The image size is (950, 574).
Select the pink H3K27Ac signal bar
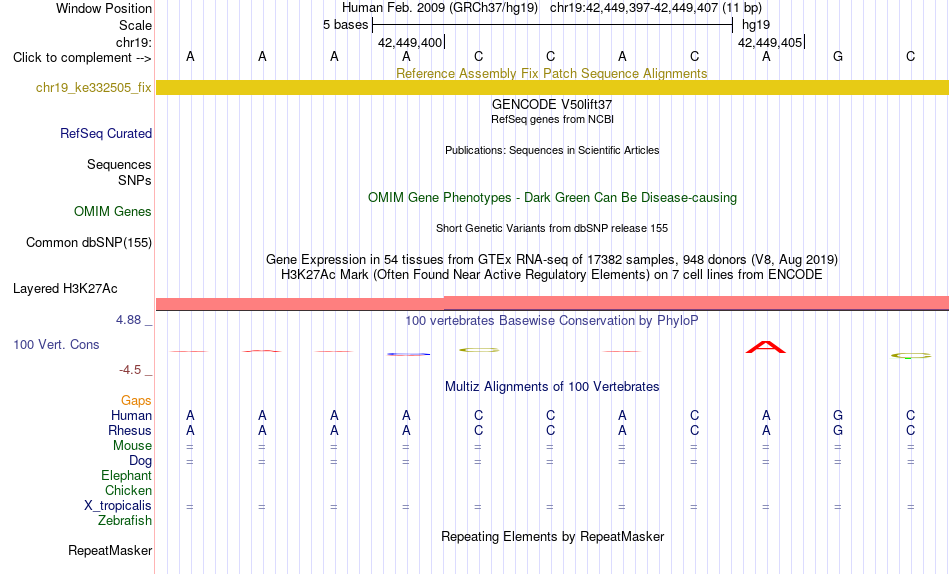tap(552, 303)
